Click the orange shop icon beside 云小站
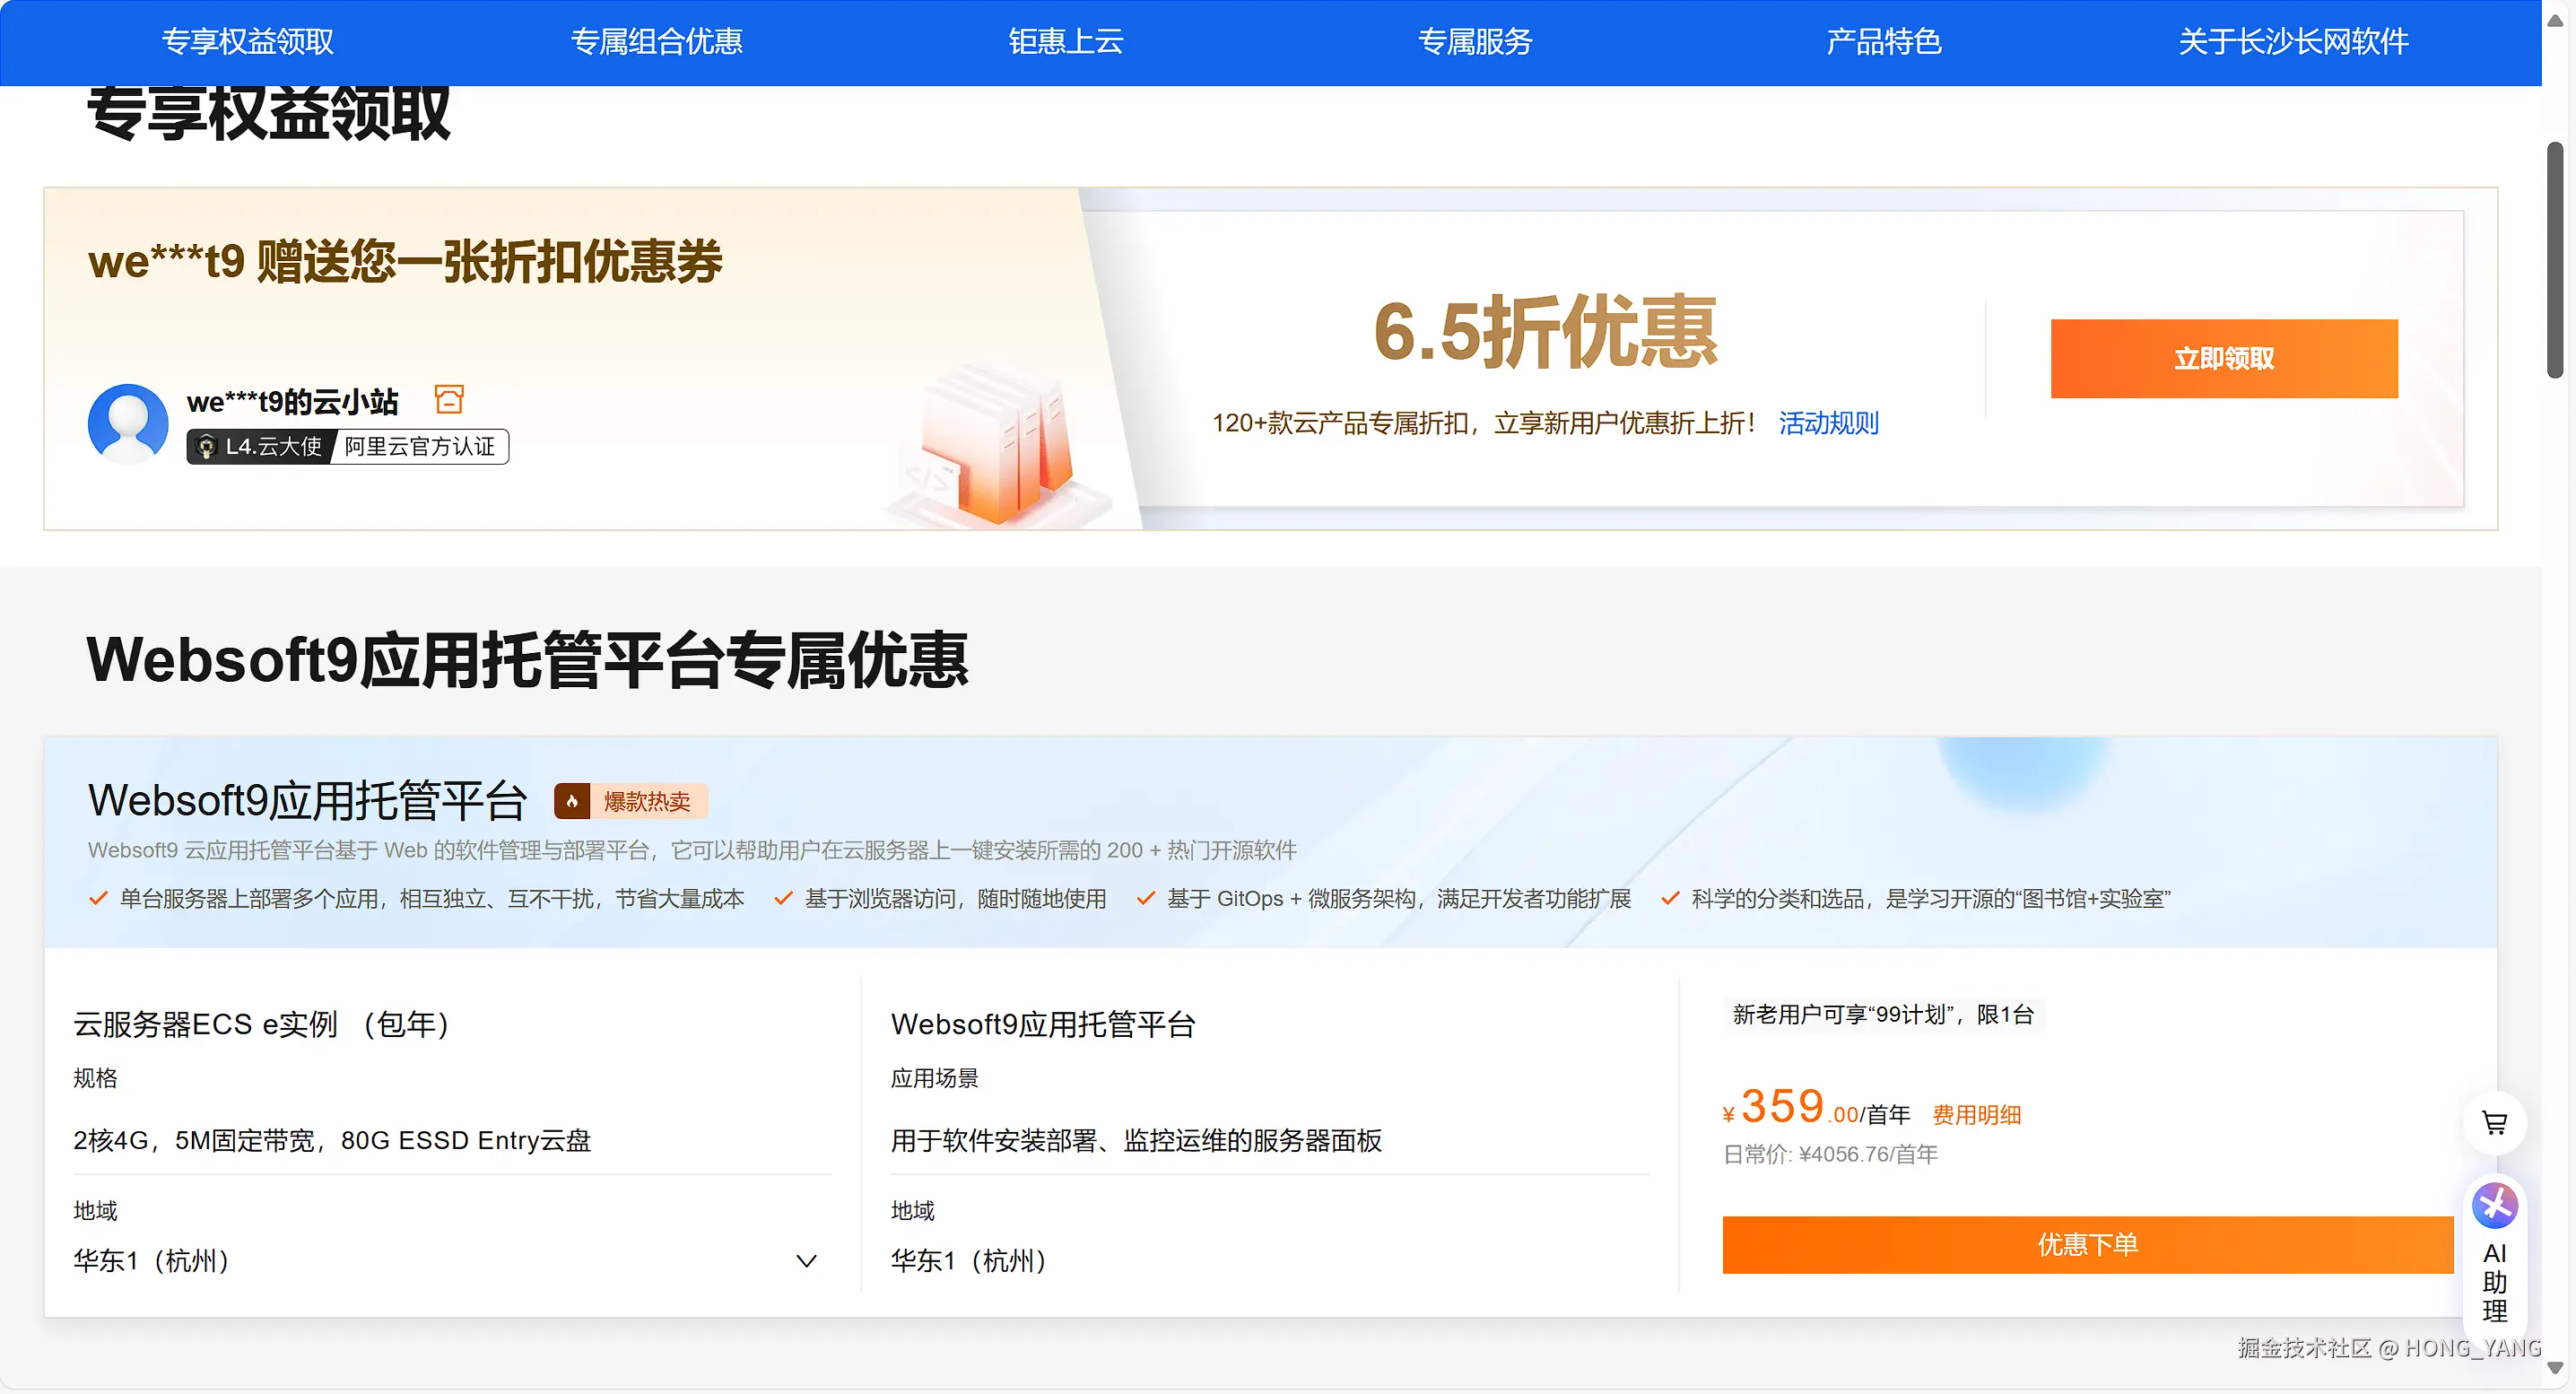2576x1394 pixels. click(449, 400)
